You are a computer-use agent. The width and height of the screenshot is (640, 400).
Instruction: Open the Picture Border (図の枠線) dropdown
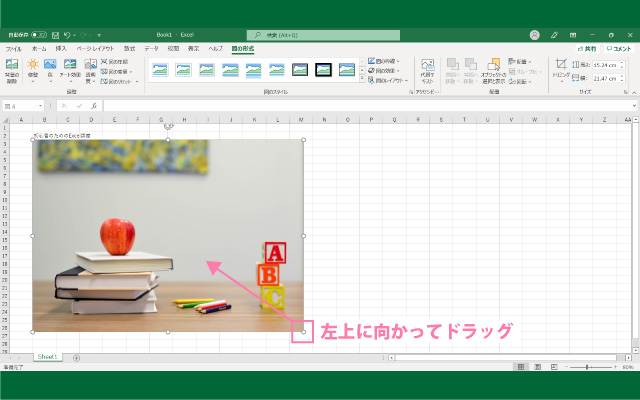pyautogui.click(x=384, y=61)
